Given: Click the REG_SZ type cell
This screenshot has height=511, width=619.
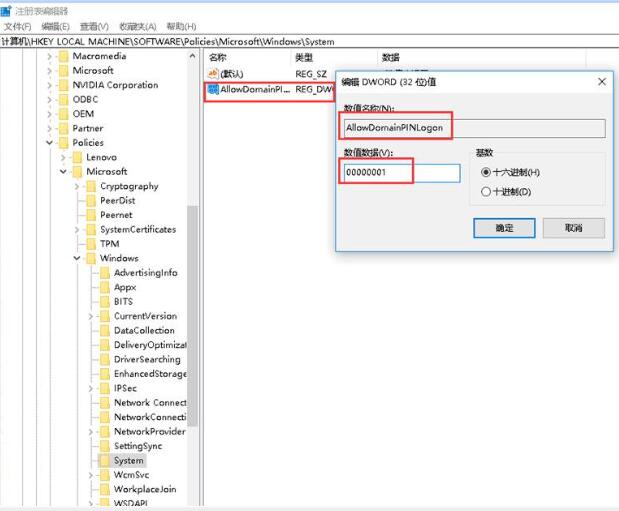Looking at the screenshot, I should click(x=311, y=74).
